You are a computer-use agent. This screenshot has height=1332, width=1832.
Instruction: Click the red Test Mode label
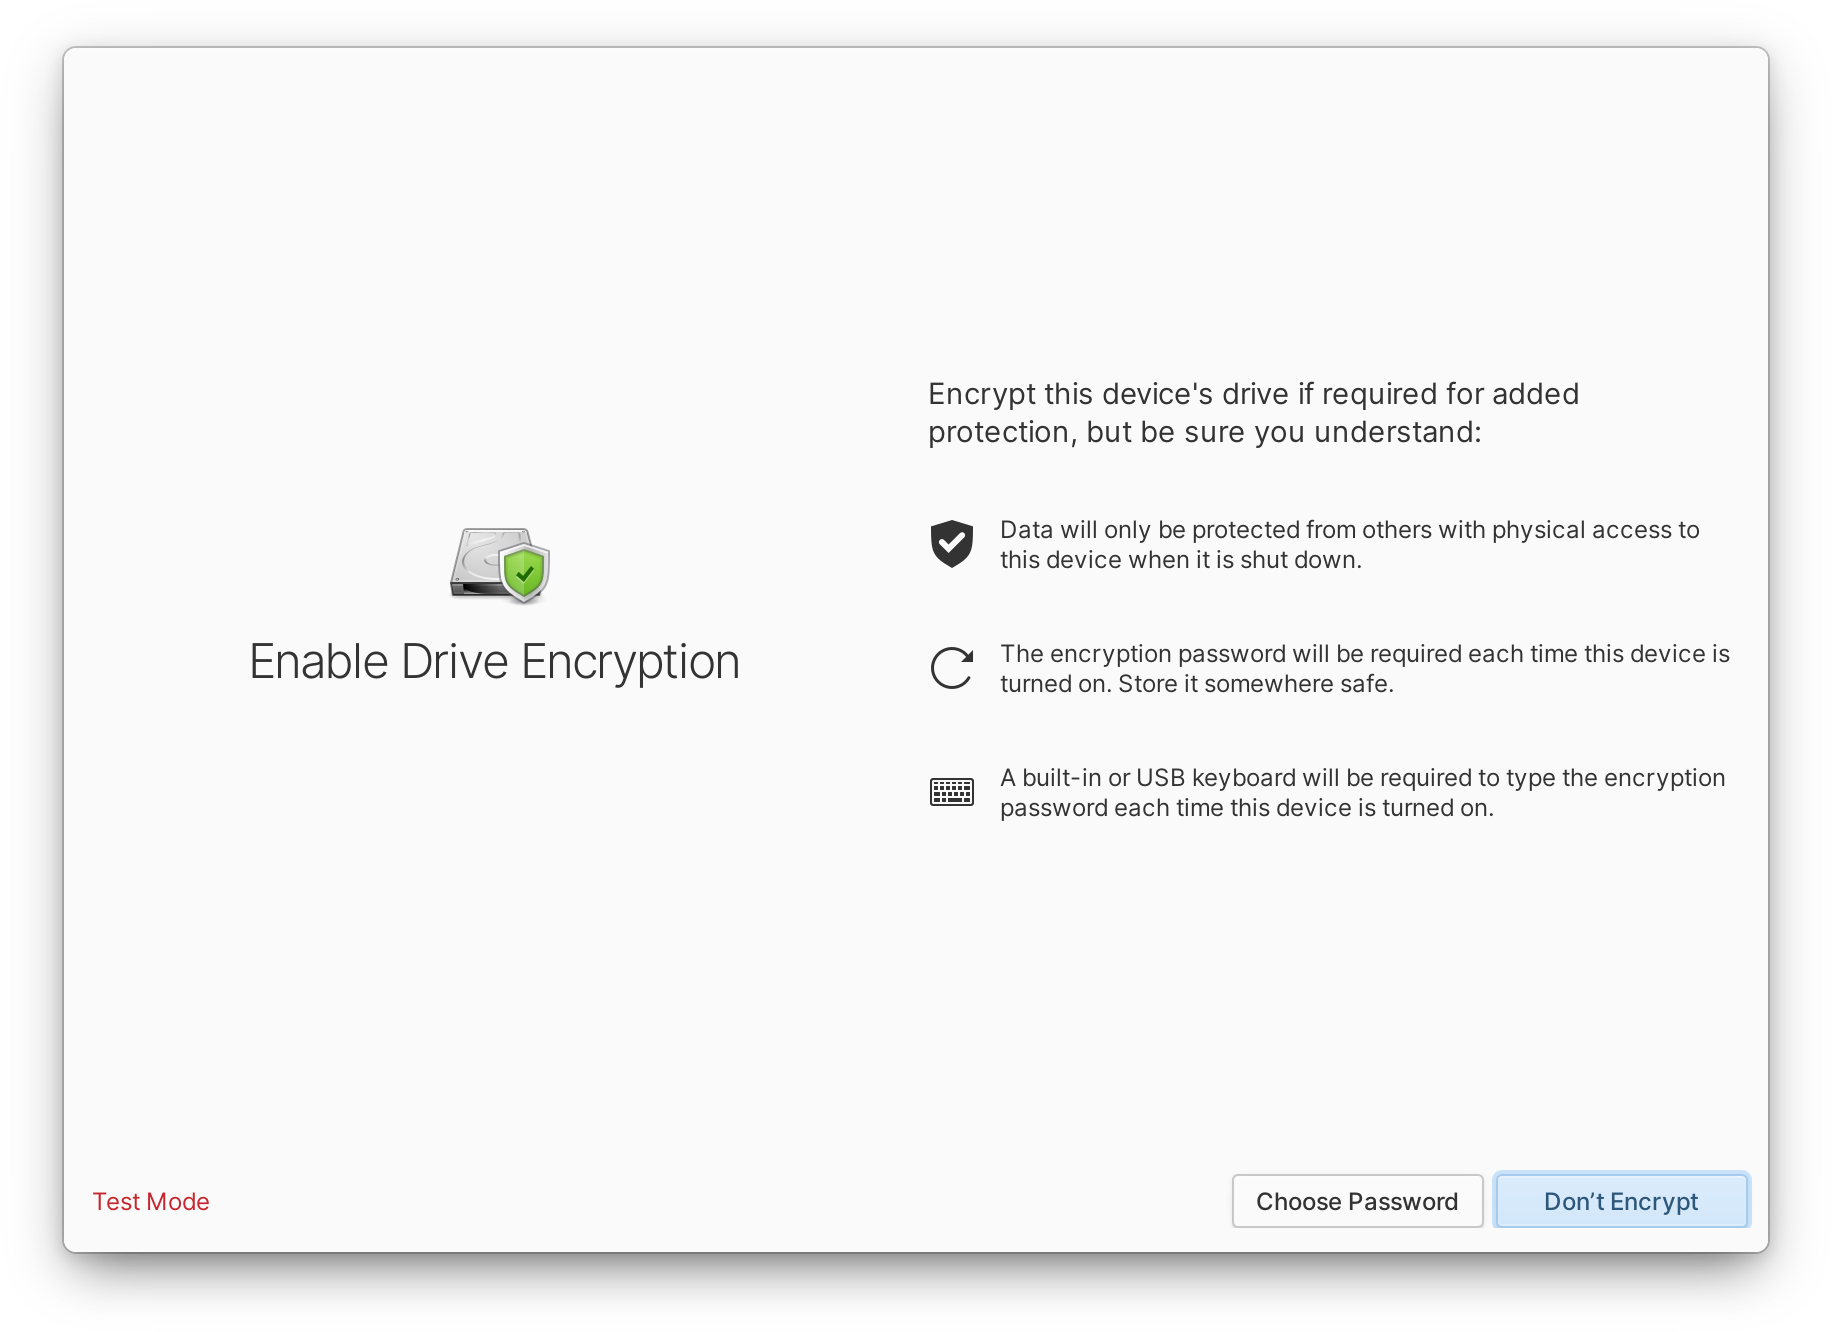point(150,1201)
